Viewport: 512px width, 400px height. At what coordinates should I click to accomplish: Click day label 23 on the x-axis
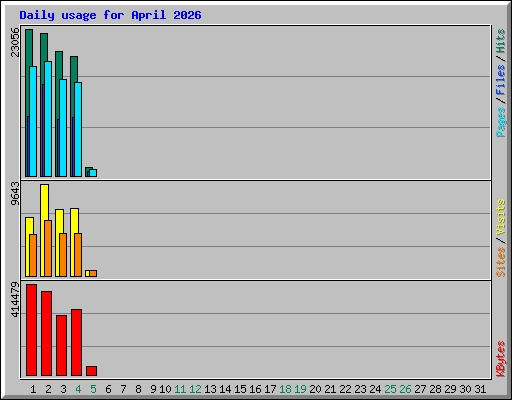coord(360,389)
